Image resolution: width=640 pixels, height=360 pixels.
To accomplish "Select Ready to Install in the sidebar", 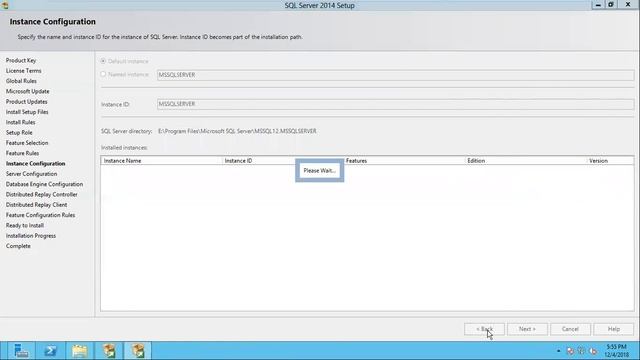I will [25, 225].
